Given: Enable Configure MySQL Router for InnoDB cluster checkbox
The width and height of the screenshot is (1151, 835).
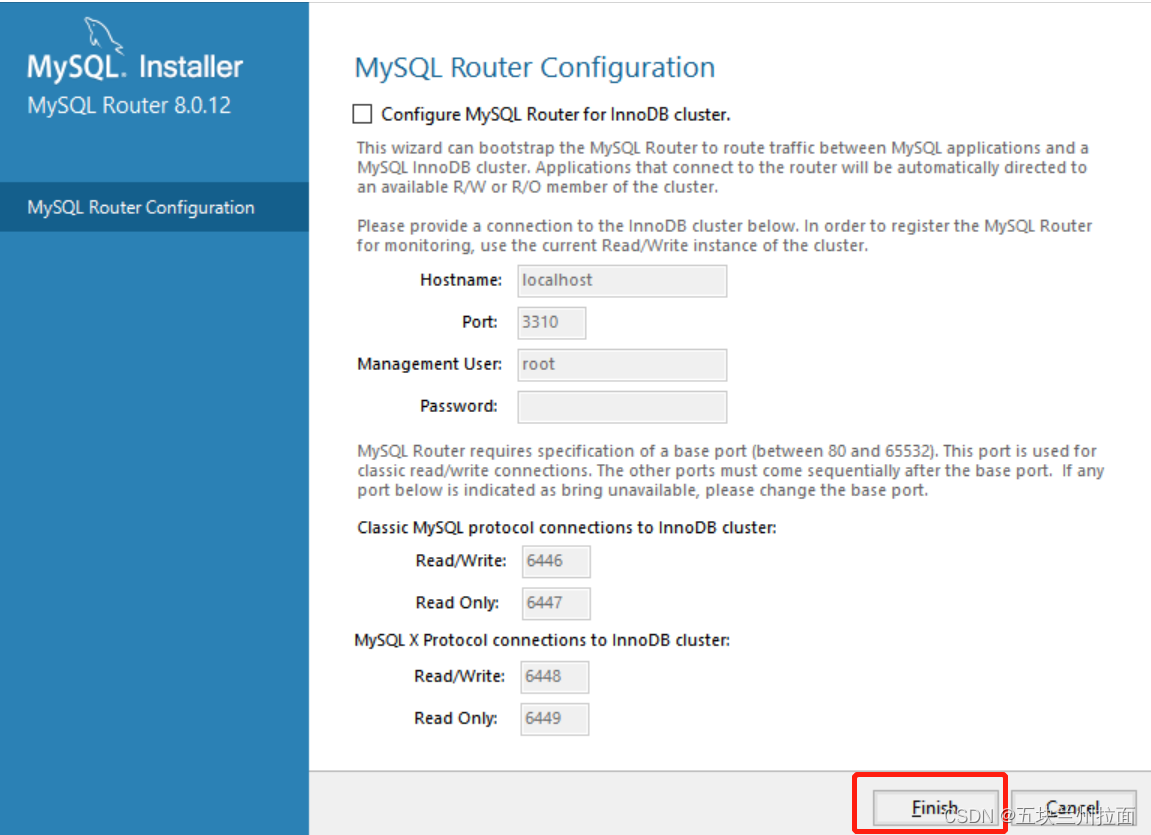Looking at the screenshot, I should (x=362, y=114).
